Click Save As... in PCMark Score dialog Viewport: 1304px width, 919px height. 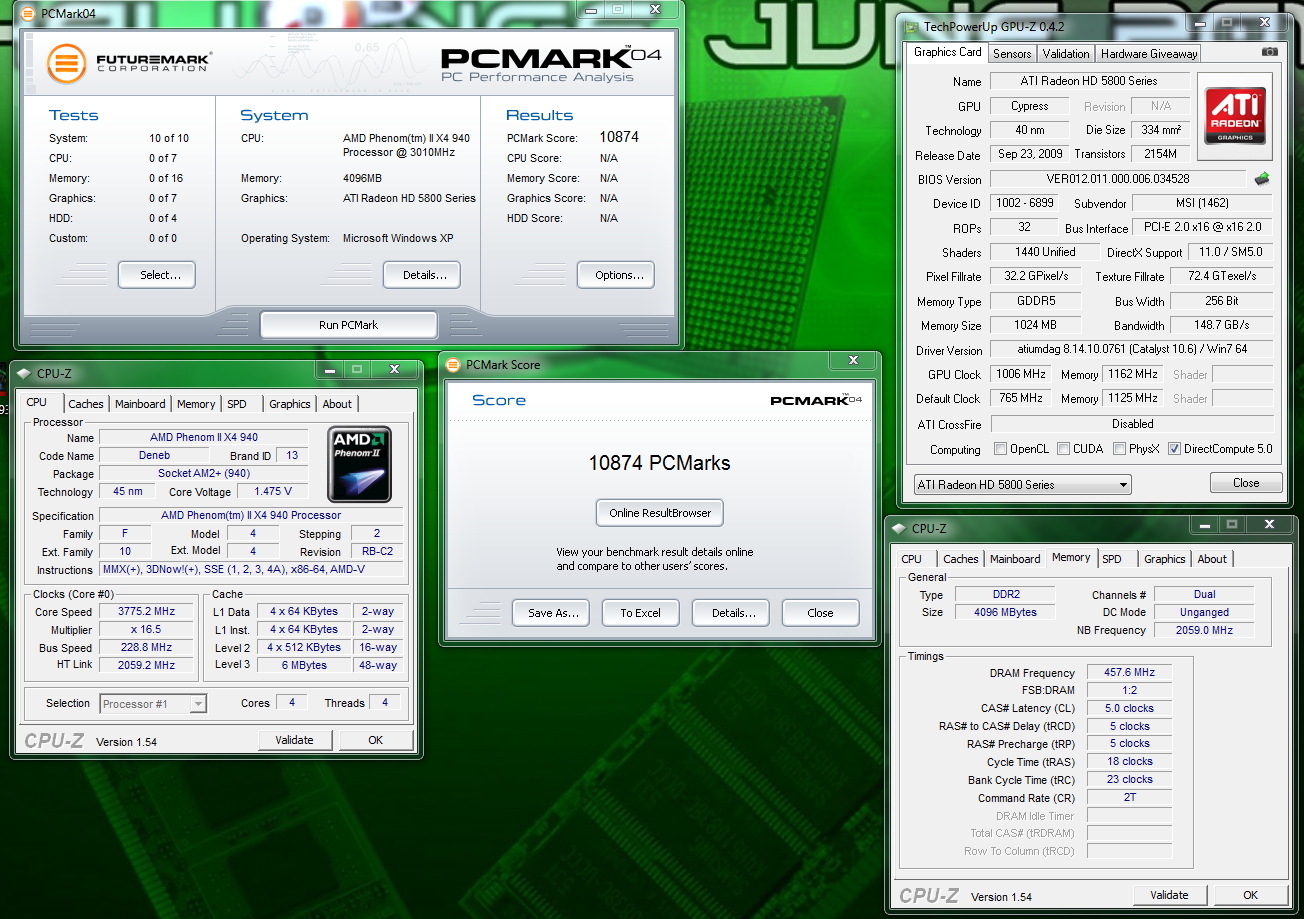pos(551,613)
